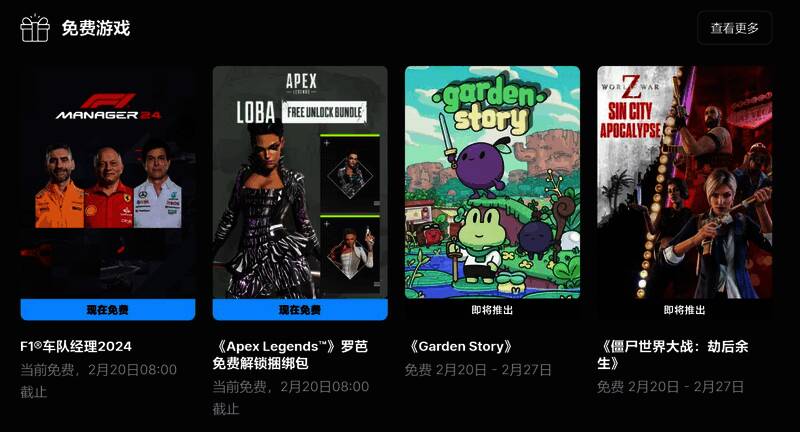Open the F1®车队经理2024 title link

76,346
